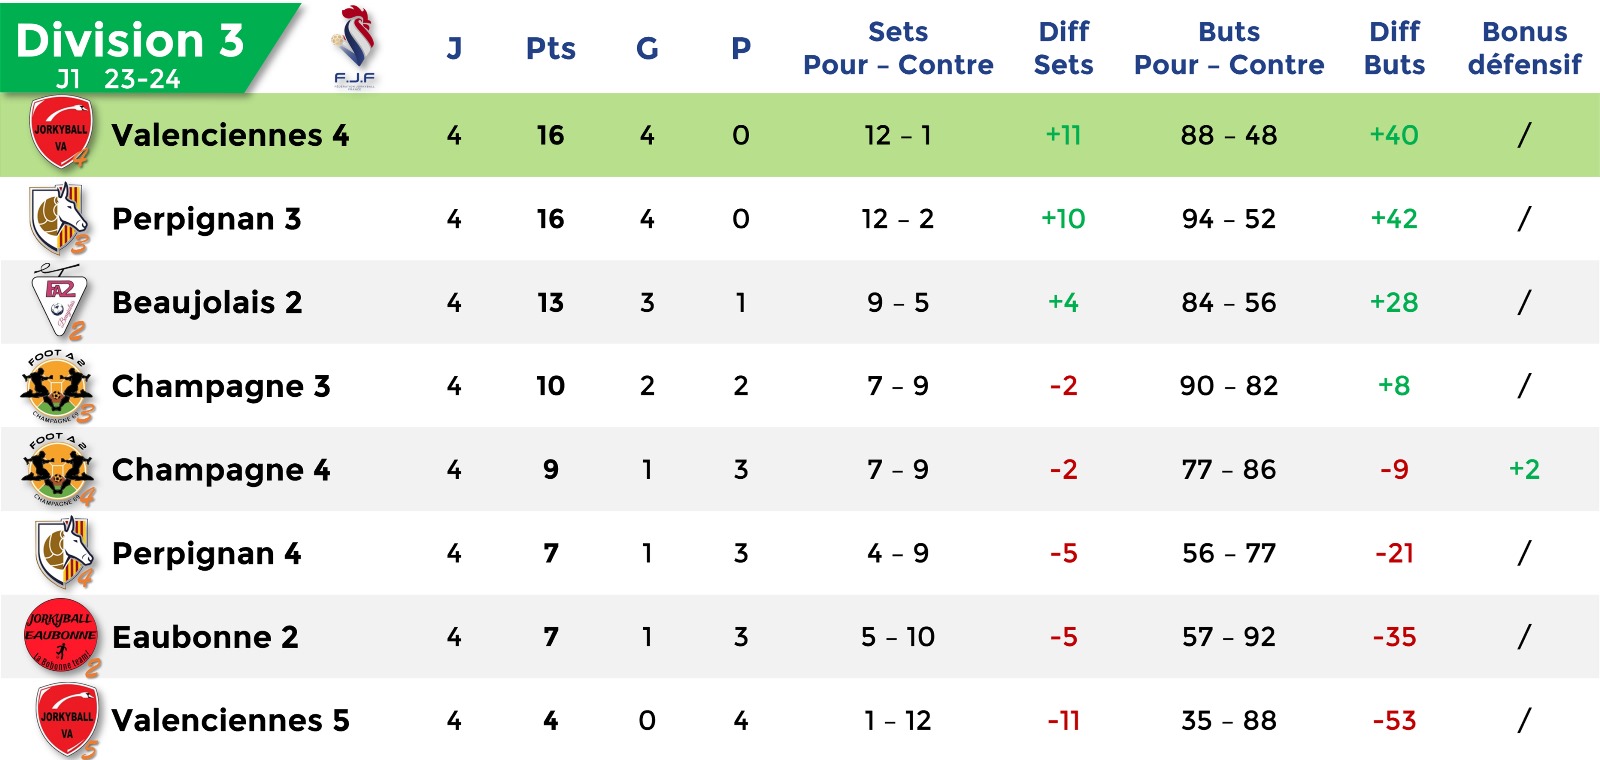Open the F.J.F federation rooster logo
This screenshot has height=760, width=1600.
(x=355, y=47)
